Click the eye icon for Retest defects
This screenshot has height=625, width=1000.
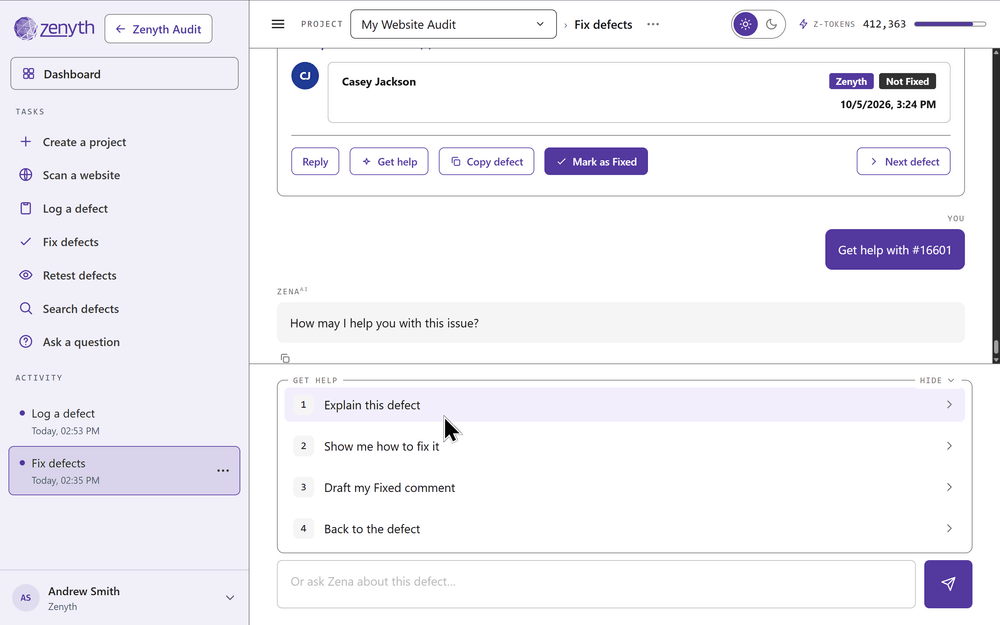(x=26, y=275)
